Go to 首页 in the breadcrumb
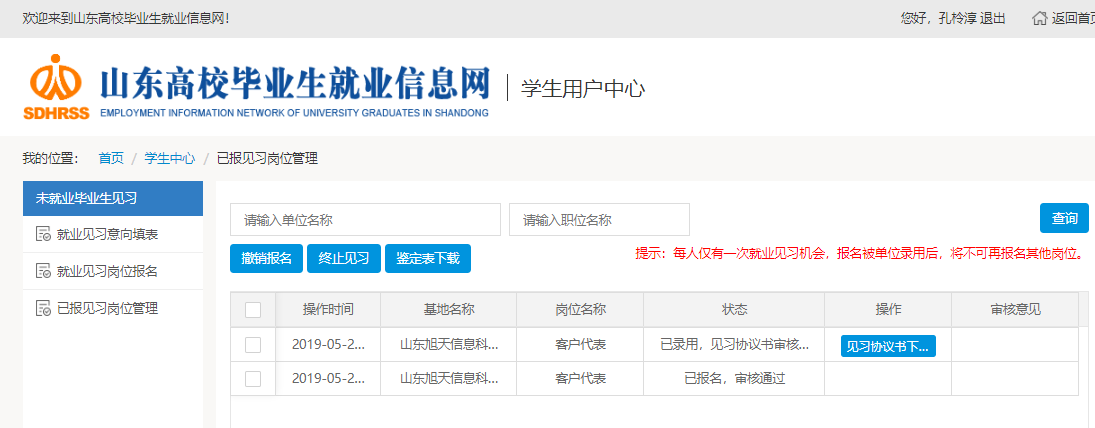 pos(111,158)
